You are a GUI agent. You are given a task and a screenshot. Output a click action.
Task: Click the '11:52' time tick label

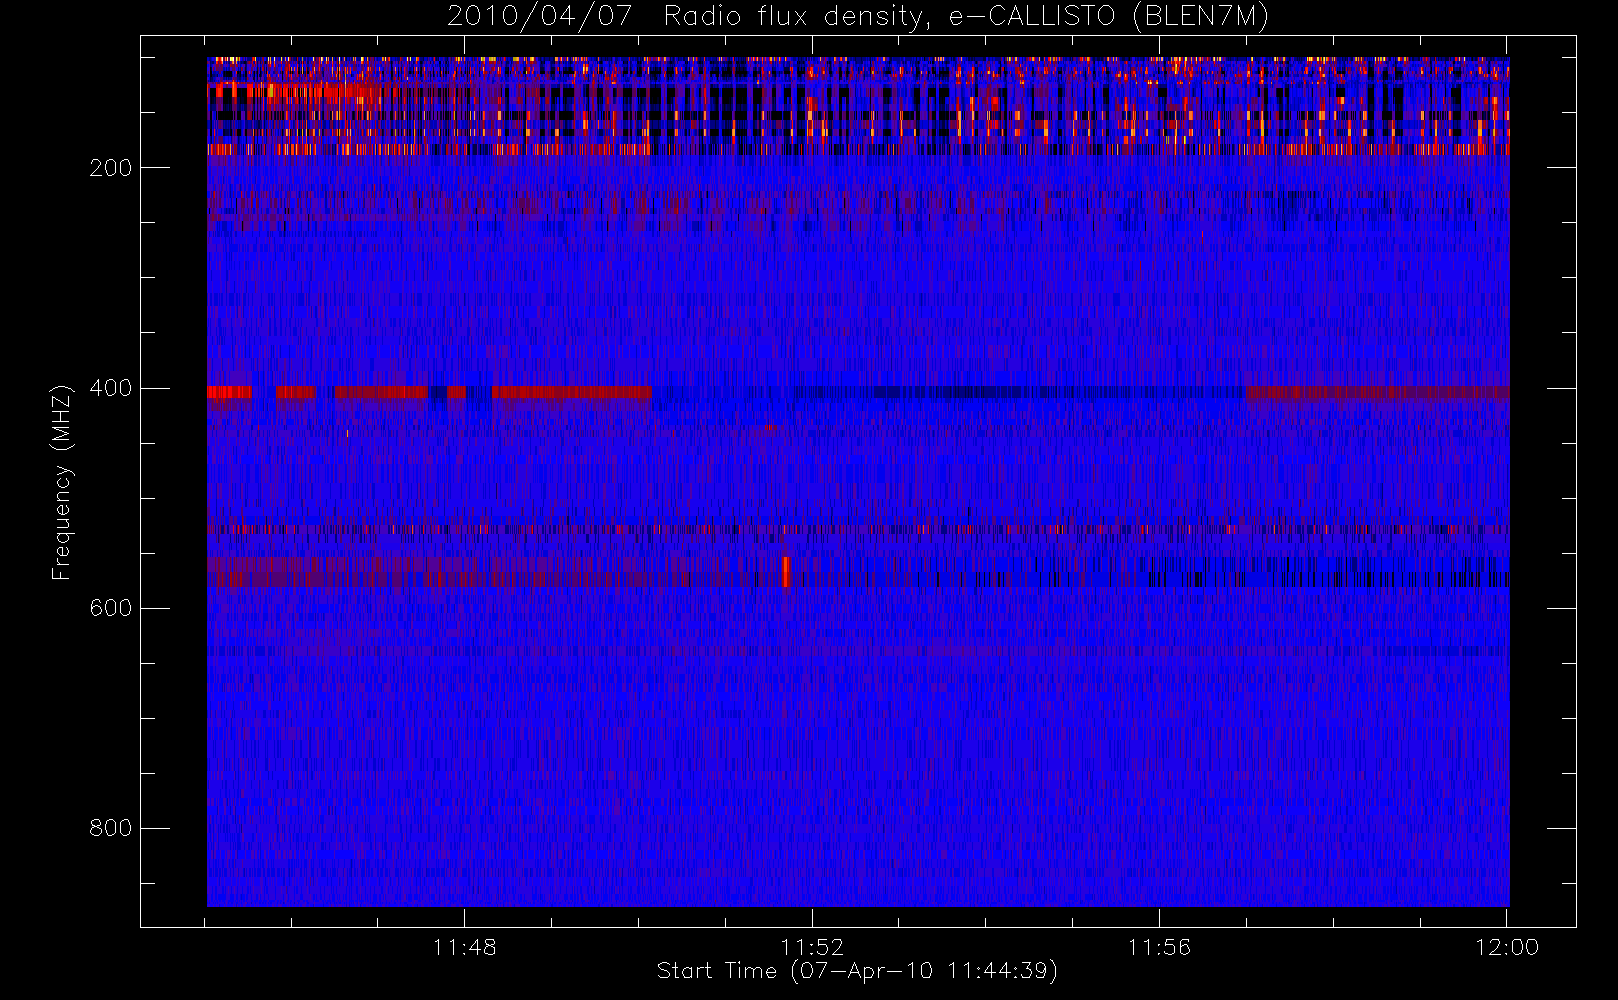click(812, 947)
